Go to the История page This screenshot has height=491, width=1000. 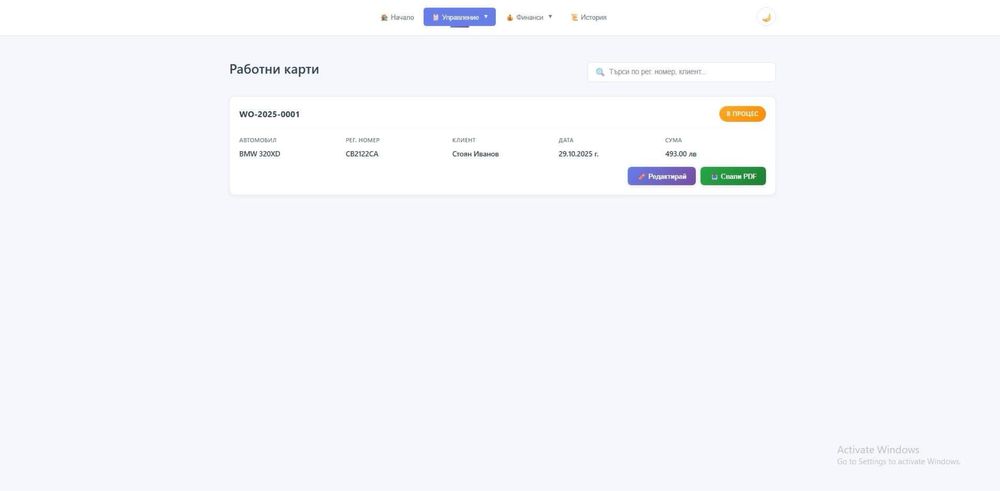coord(589,17)
